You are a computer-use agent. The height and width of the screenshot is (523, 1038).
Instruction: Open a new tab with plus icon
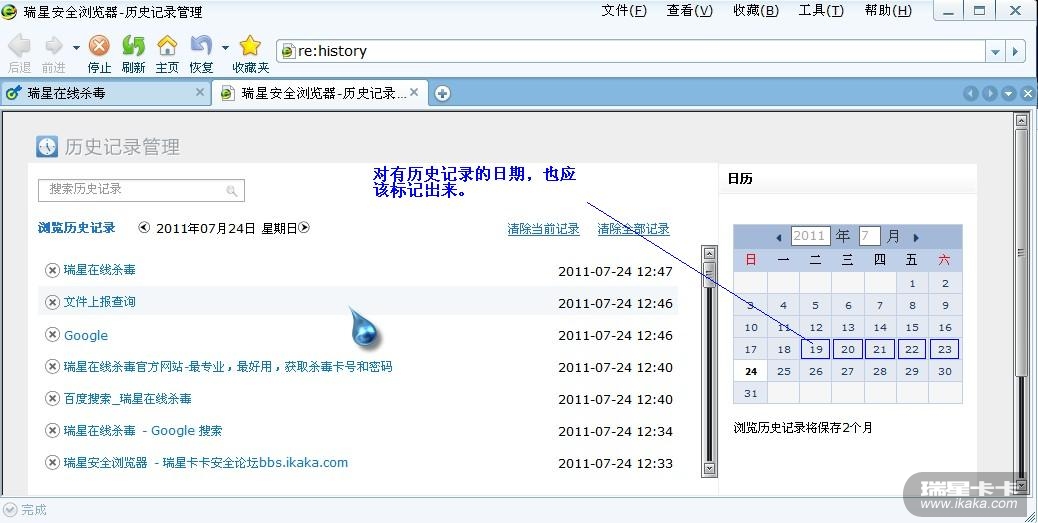tap(442, 94)
